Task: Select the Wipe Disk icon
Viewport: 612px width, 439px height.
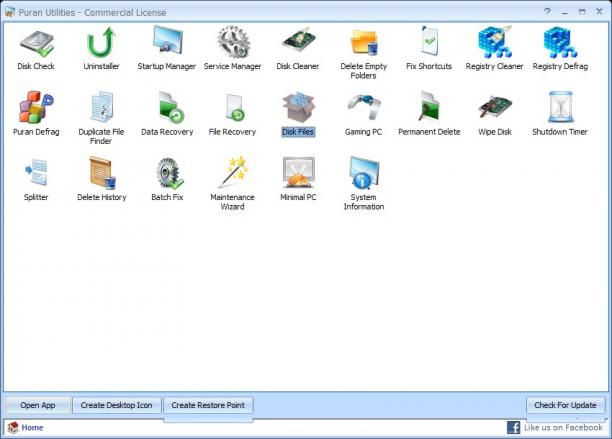Action: coord(495,107)
